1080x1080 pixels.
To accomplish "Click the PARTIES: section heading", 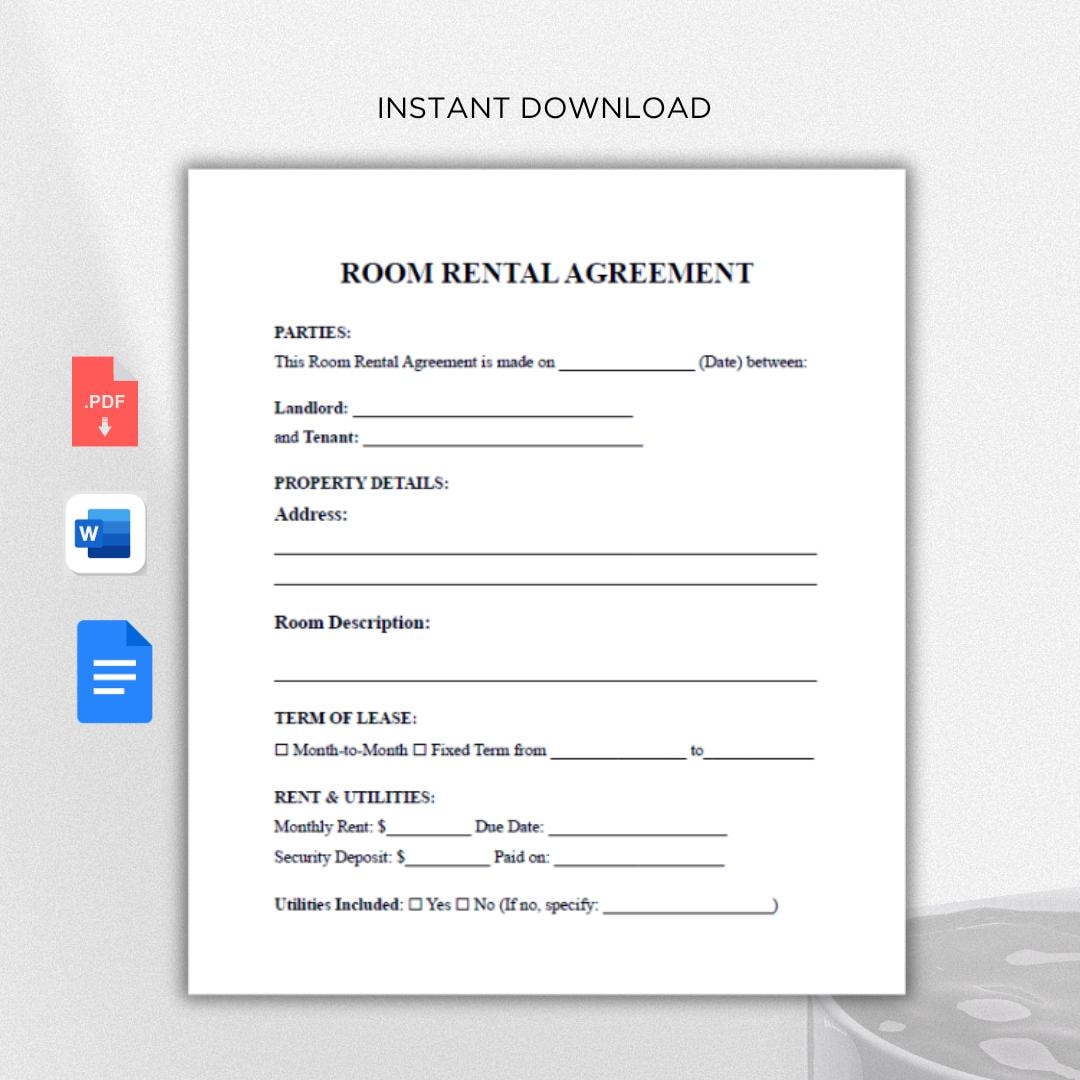I will tap(313, 333).
